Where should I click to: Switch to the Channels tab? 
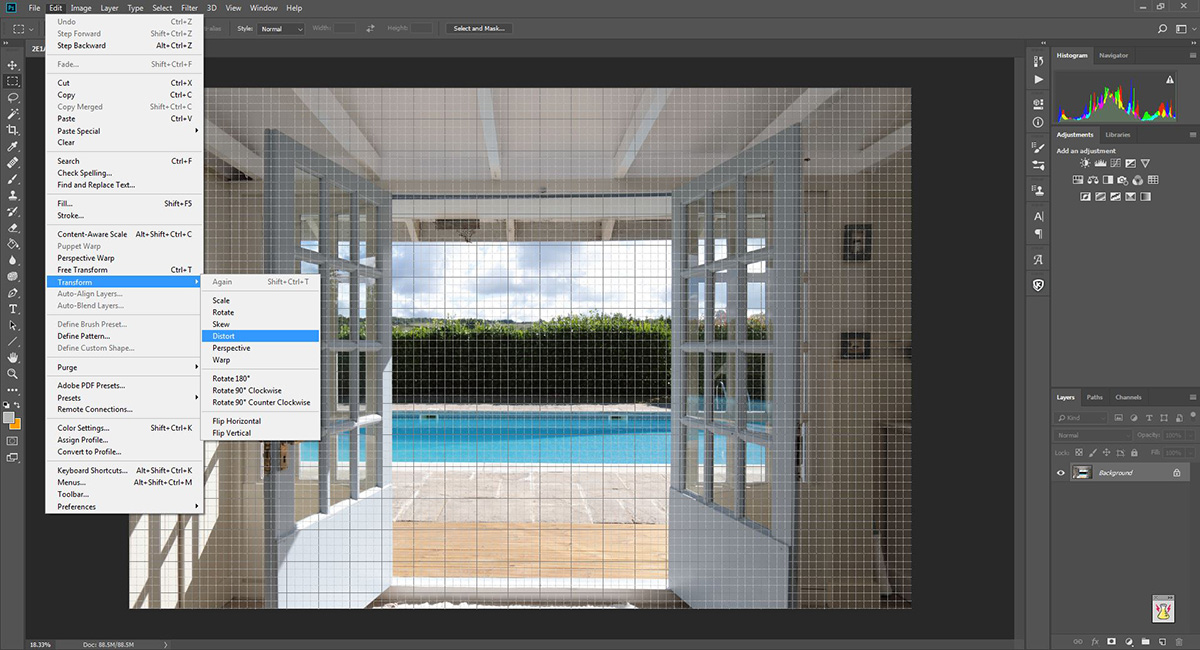[1128, 396]
